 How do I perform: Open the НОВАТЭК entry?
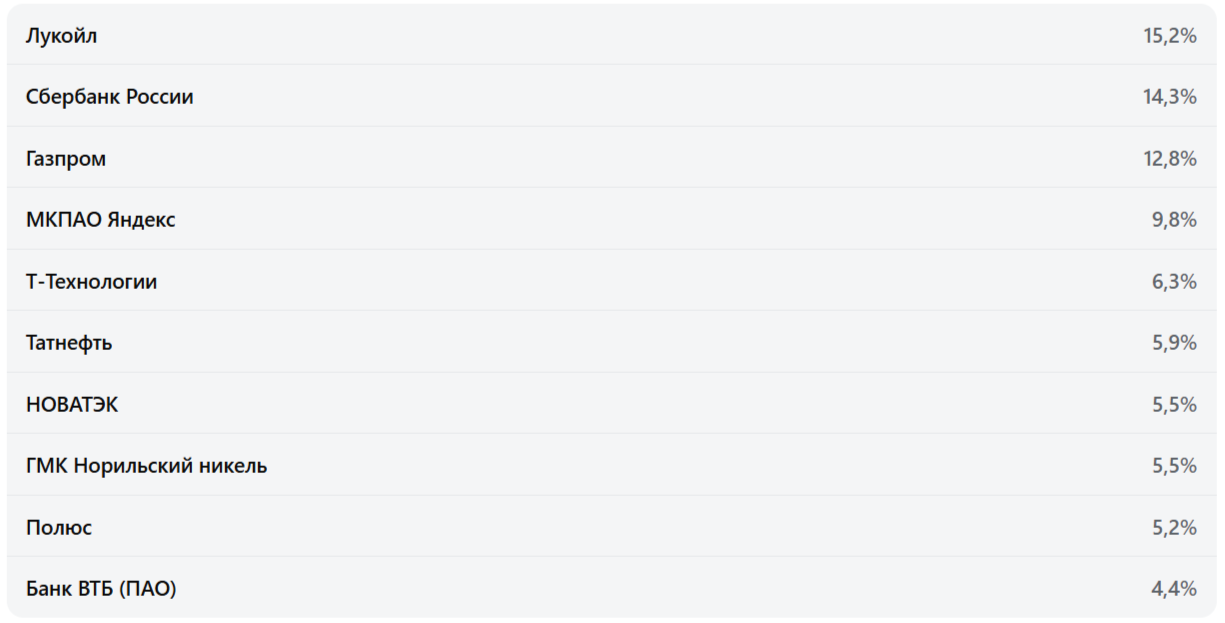[71, 405]
